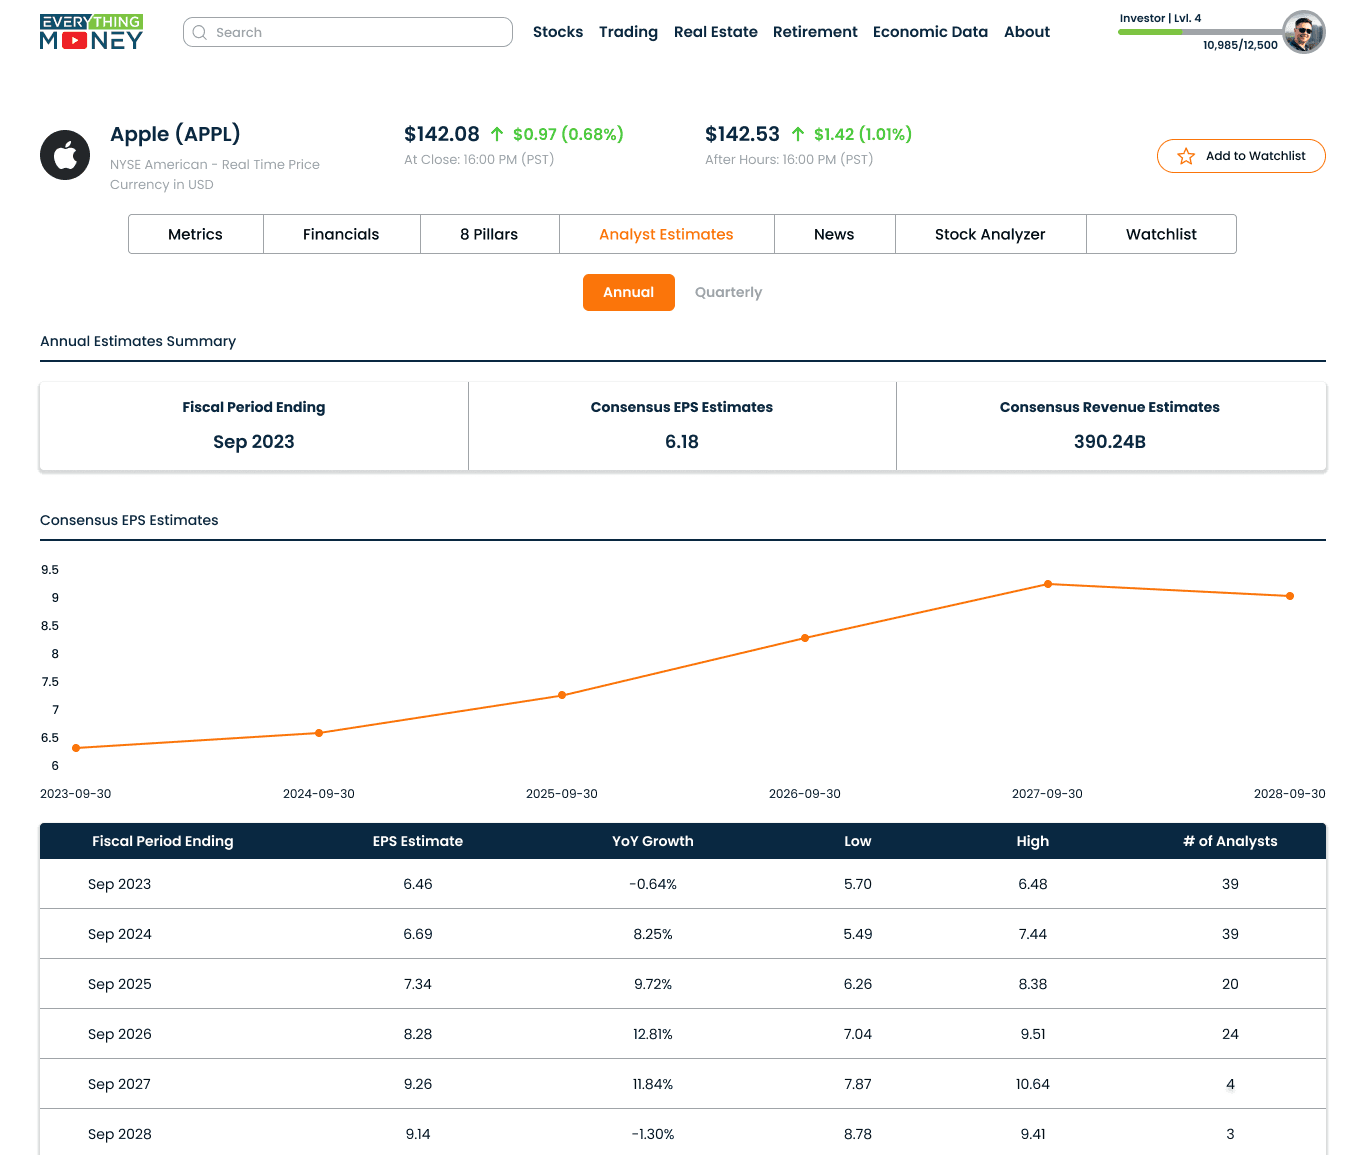Click the 2025-09-30 chart data point
The image size is (1366, 1155).
[x=562, y=695]
